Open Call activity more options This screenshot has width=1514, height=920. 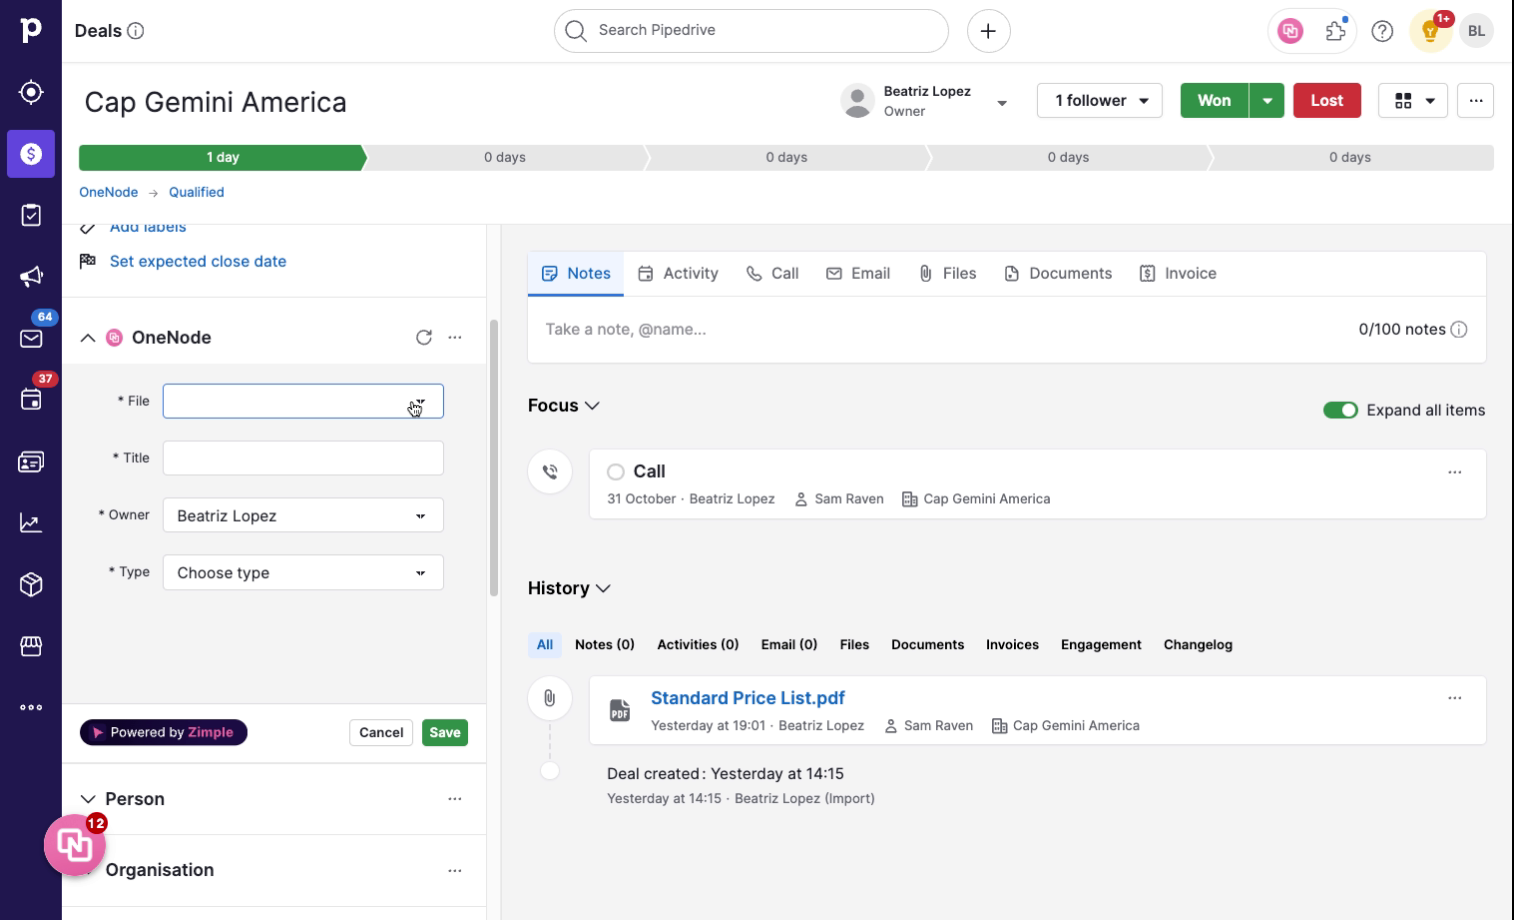(x=1455, y=472)
